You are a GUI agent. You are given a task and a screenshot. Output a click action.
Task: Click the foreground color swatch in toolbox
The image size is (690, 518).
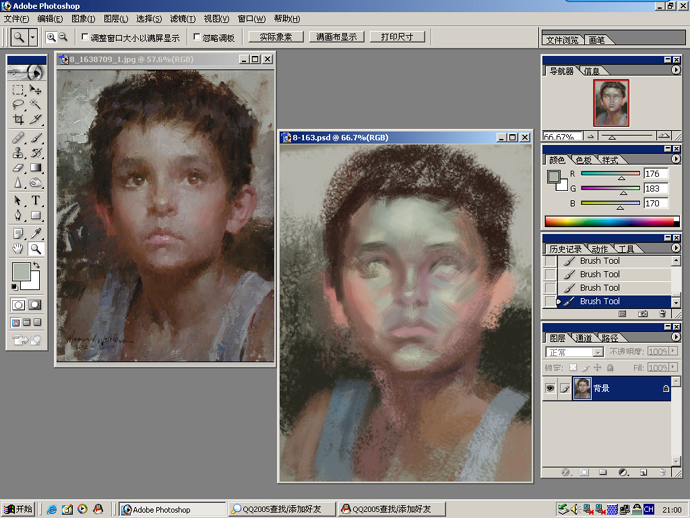21,272
